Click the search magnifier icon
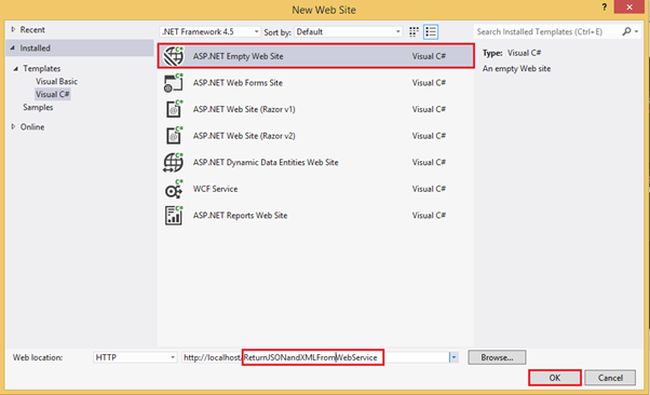The image size is (650, 395). 626,32
